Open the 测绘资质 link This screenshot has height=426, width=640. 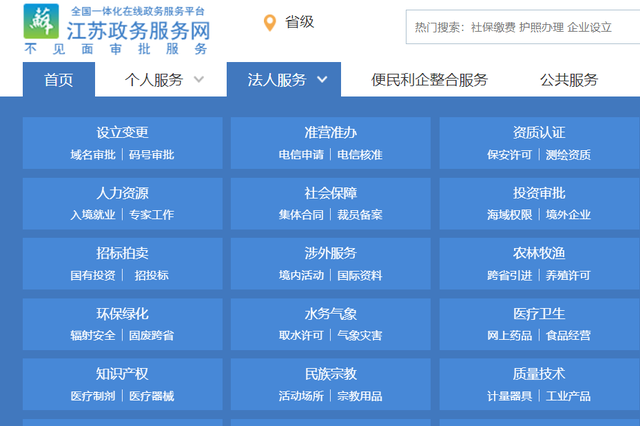click(568, 155)
